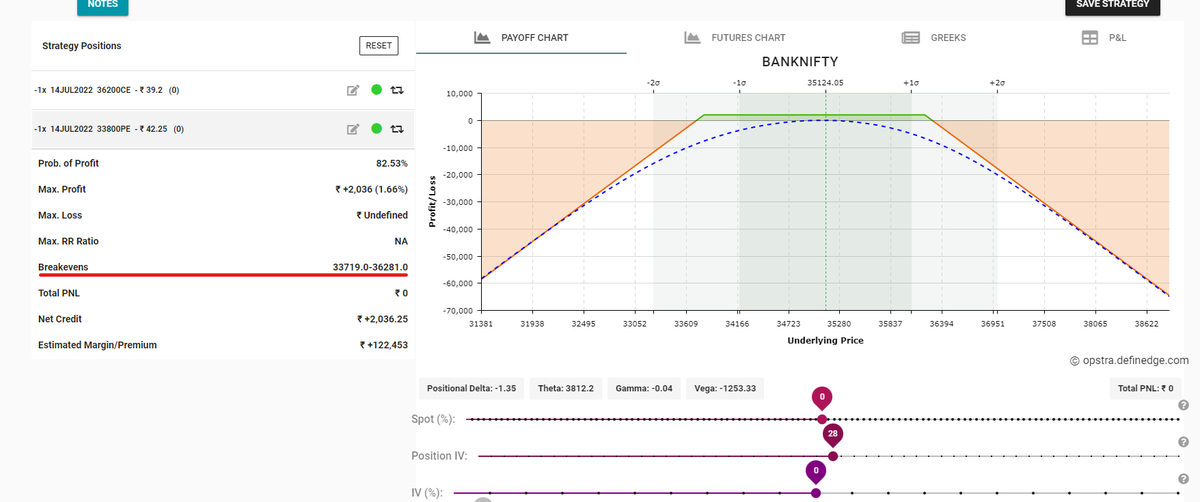Click the SAVE STRATEGY button

pyautogui.click(x=1113, y=6)
